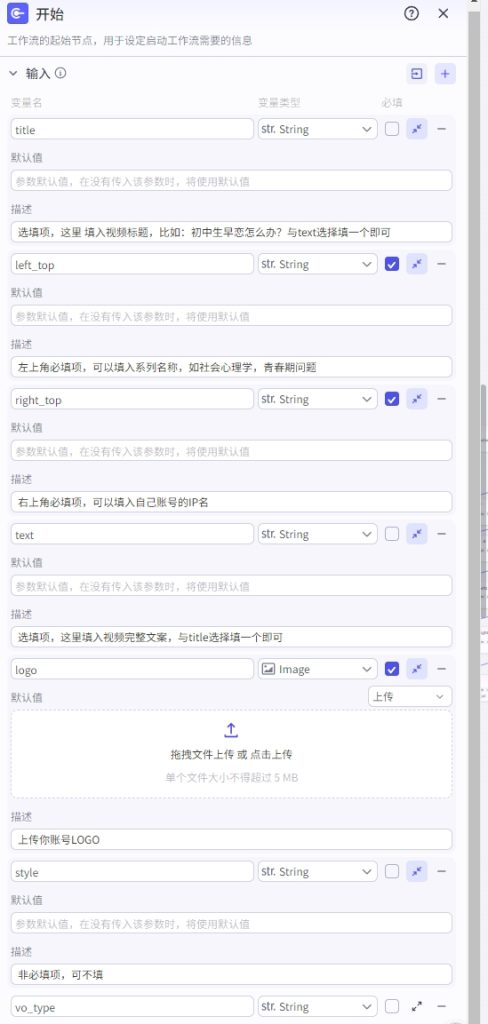Click the default value field under right_top
488x1024 pixels.
231,451
